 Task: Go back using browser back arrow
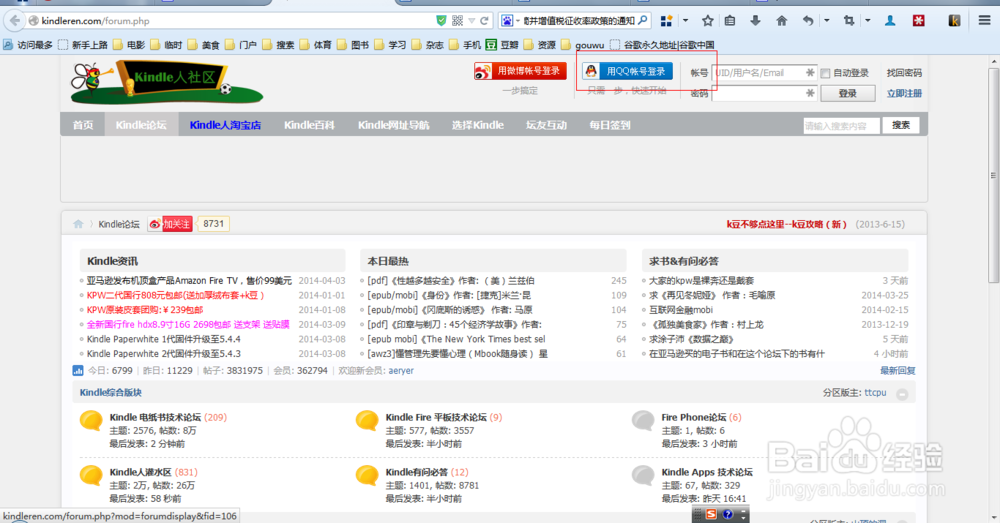[x=15, y=20]
